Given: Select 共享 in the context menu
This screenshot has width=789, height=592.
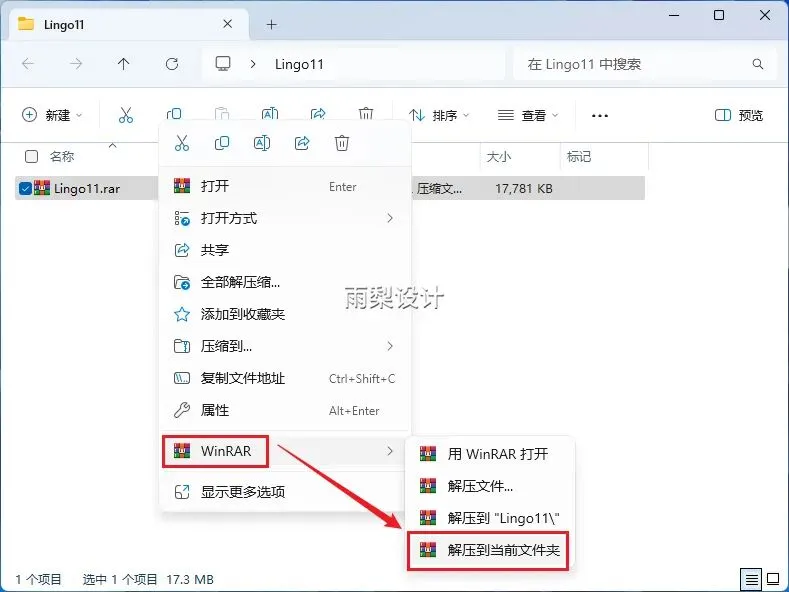Looking at the screenshot, I should pos(285,250).
